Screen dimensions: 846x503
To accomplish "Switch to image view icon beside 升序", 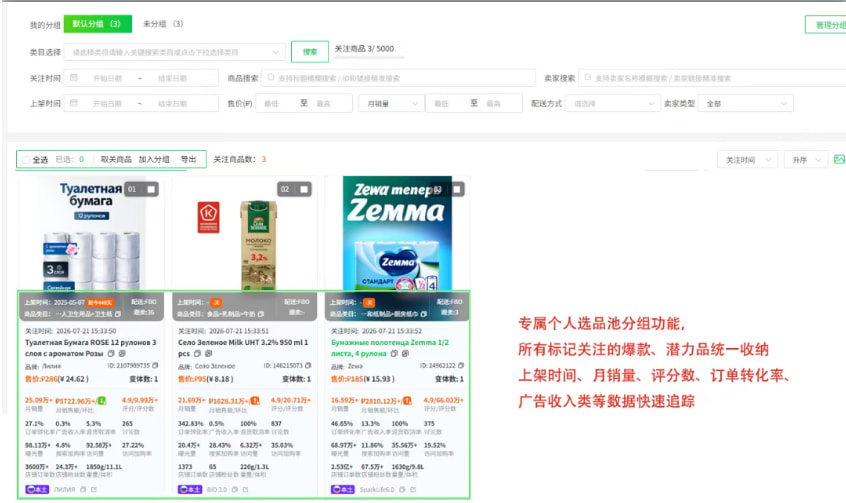I will (839, 159).
